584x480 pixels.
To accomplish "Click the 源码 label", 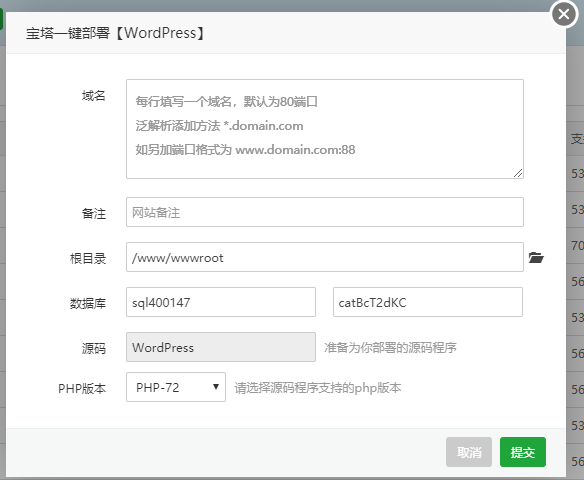I will pos(94,349).
